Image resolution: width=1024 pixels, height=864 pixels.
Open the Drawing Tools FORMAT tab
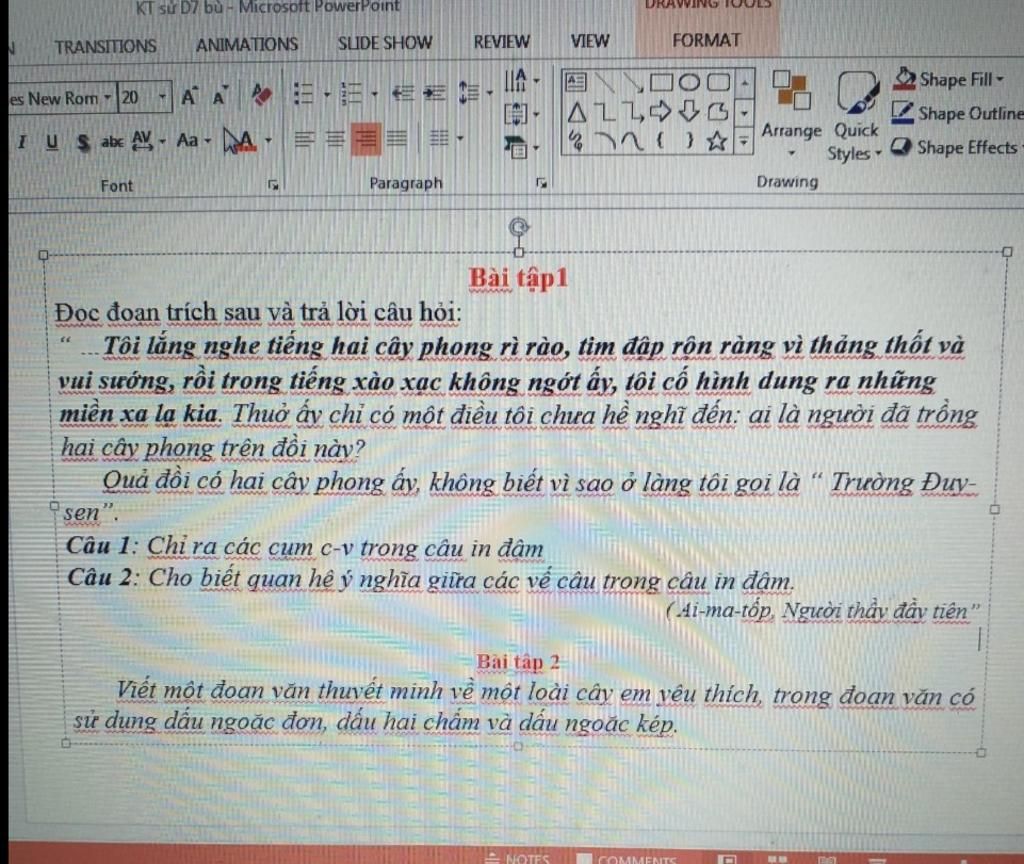coord(707,40)
